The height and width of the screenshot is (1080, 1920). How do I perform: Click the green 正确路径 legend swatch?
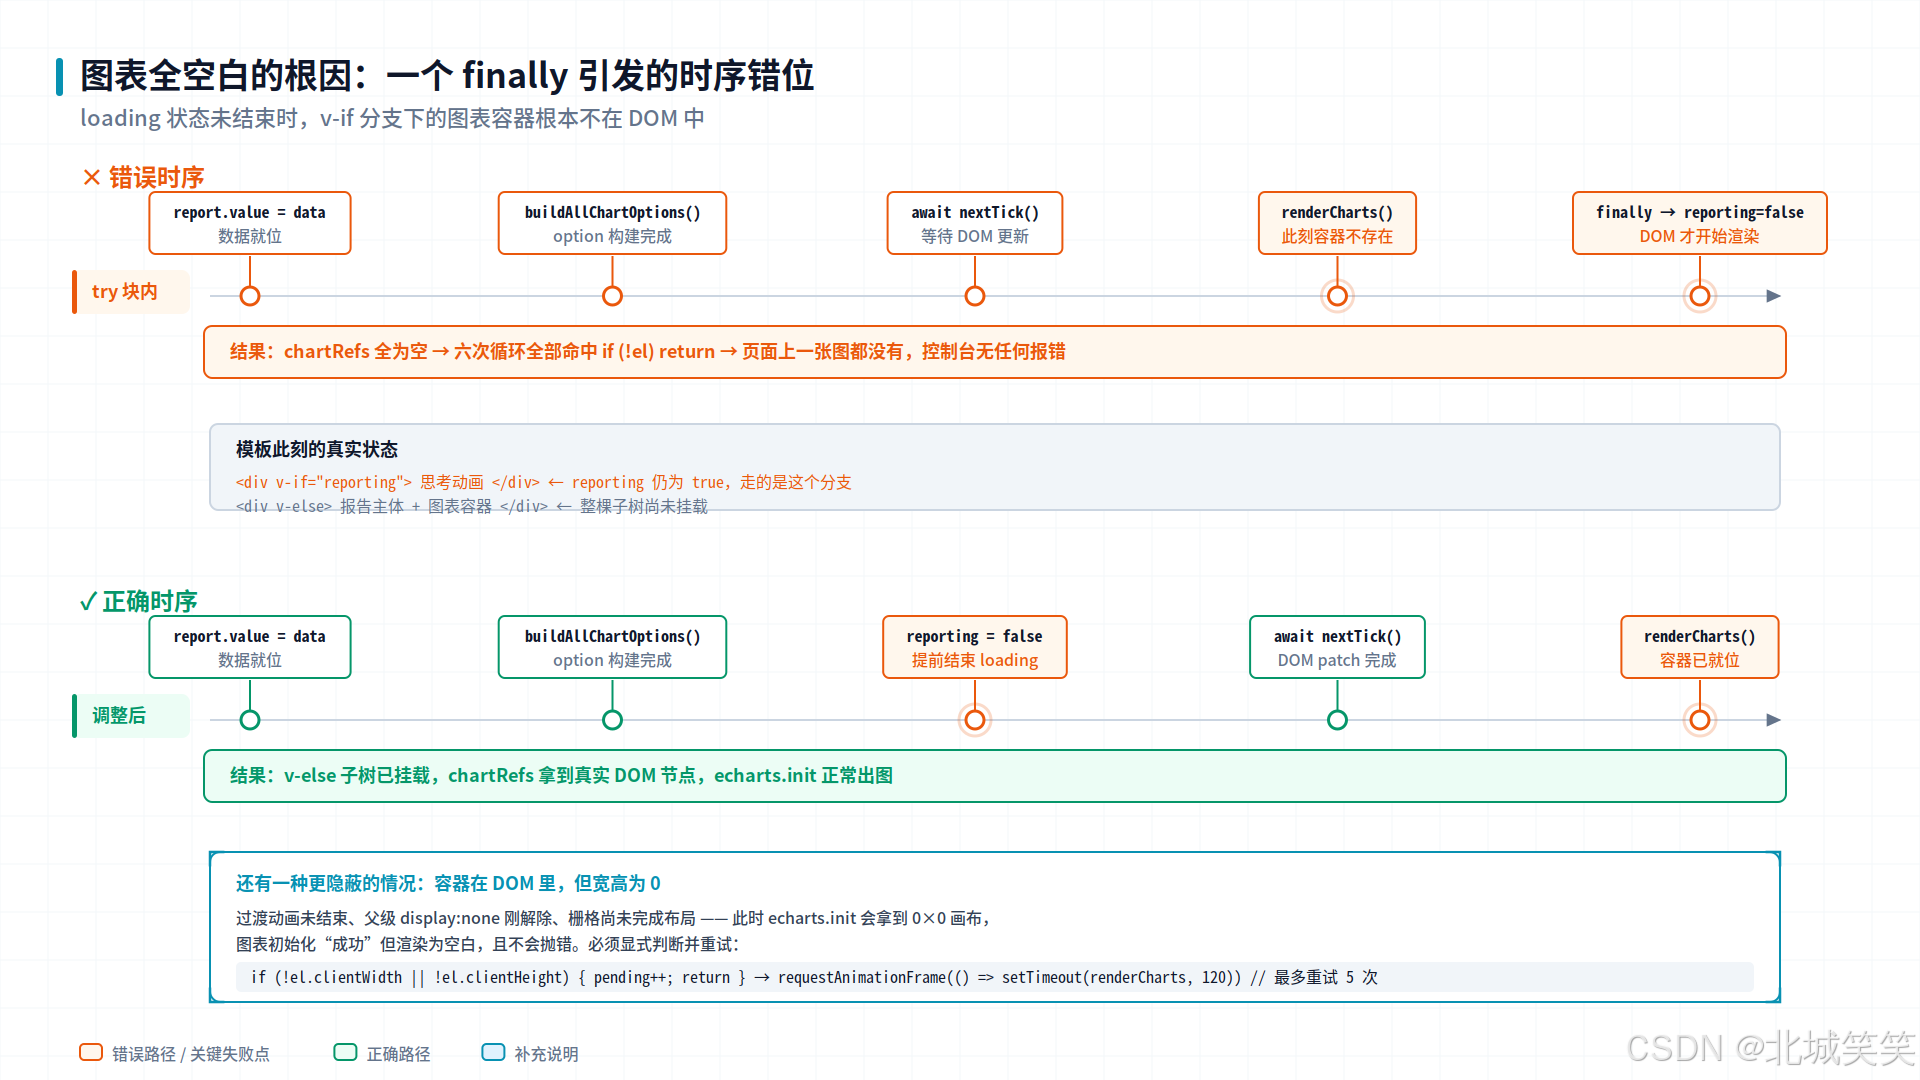pos(345,1052)
